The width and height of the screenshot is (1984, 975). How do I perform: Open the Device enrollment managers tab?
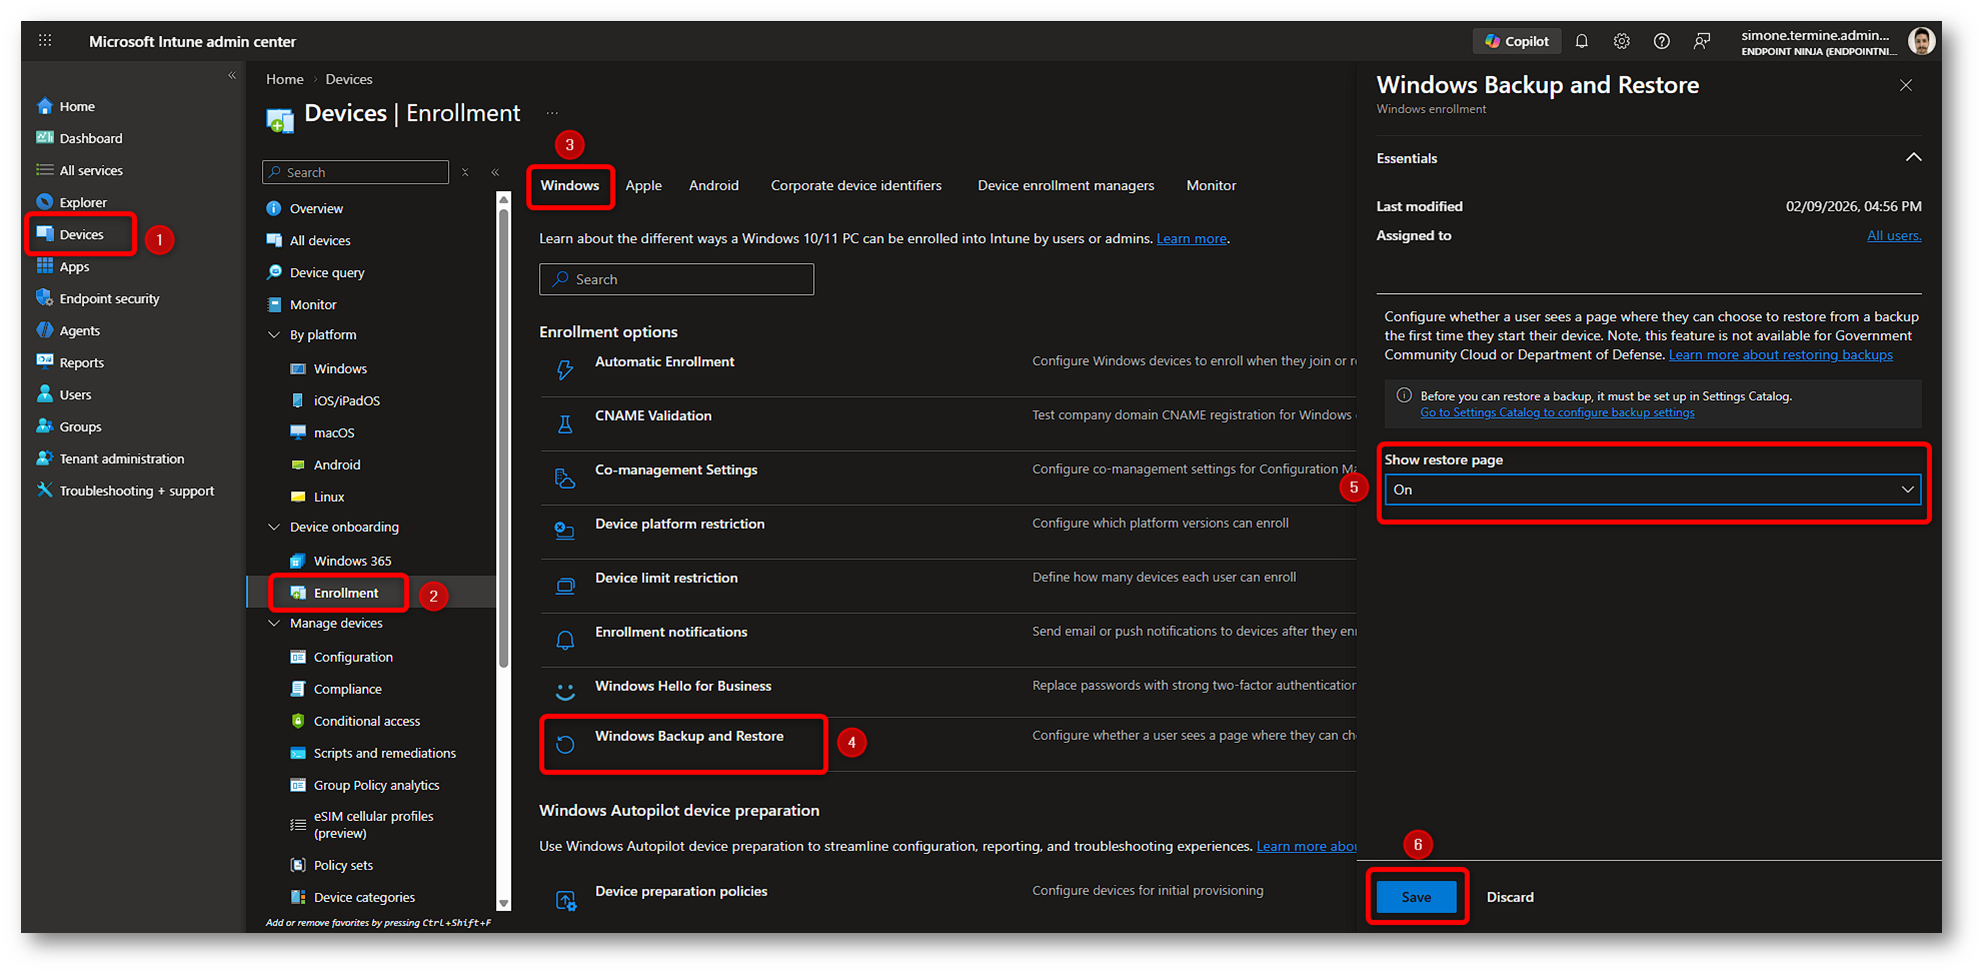click(1066, 185)
